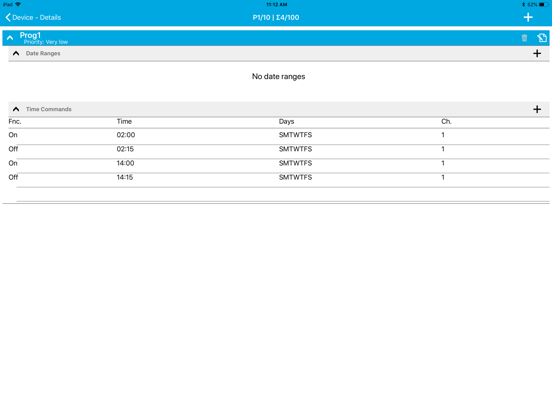Select the 14:15 time cell

tap(125, 177)
